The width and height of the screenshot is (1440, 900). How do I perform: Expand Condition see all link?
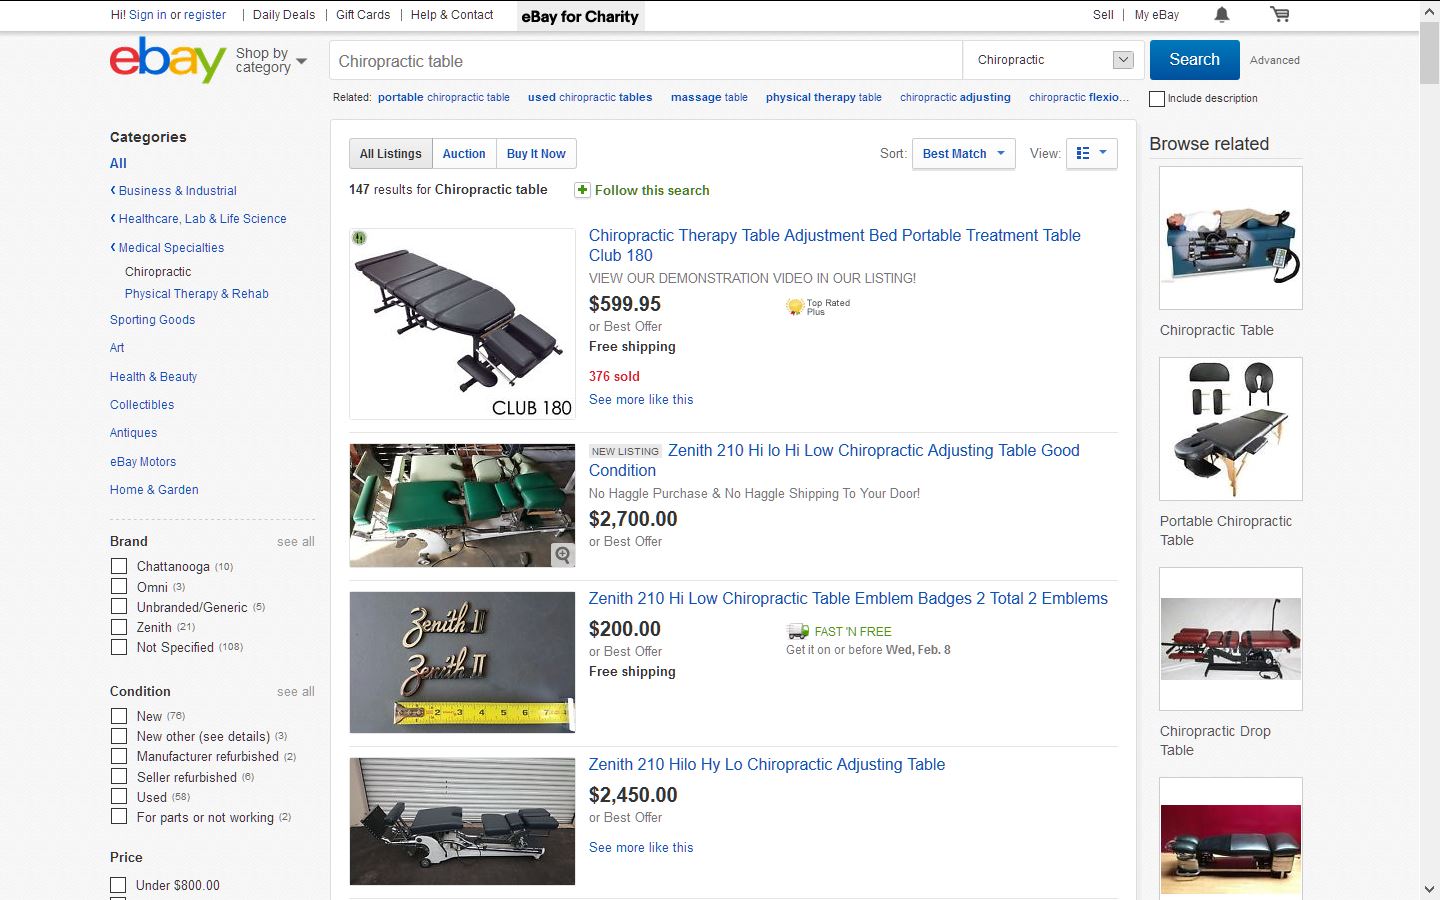(296, 691)
